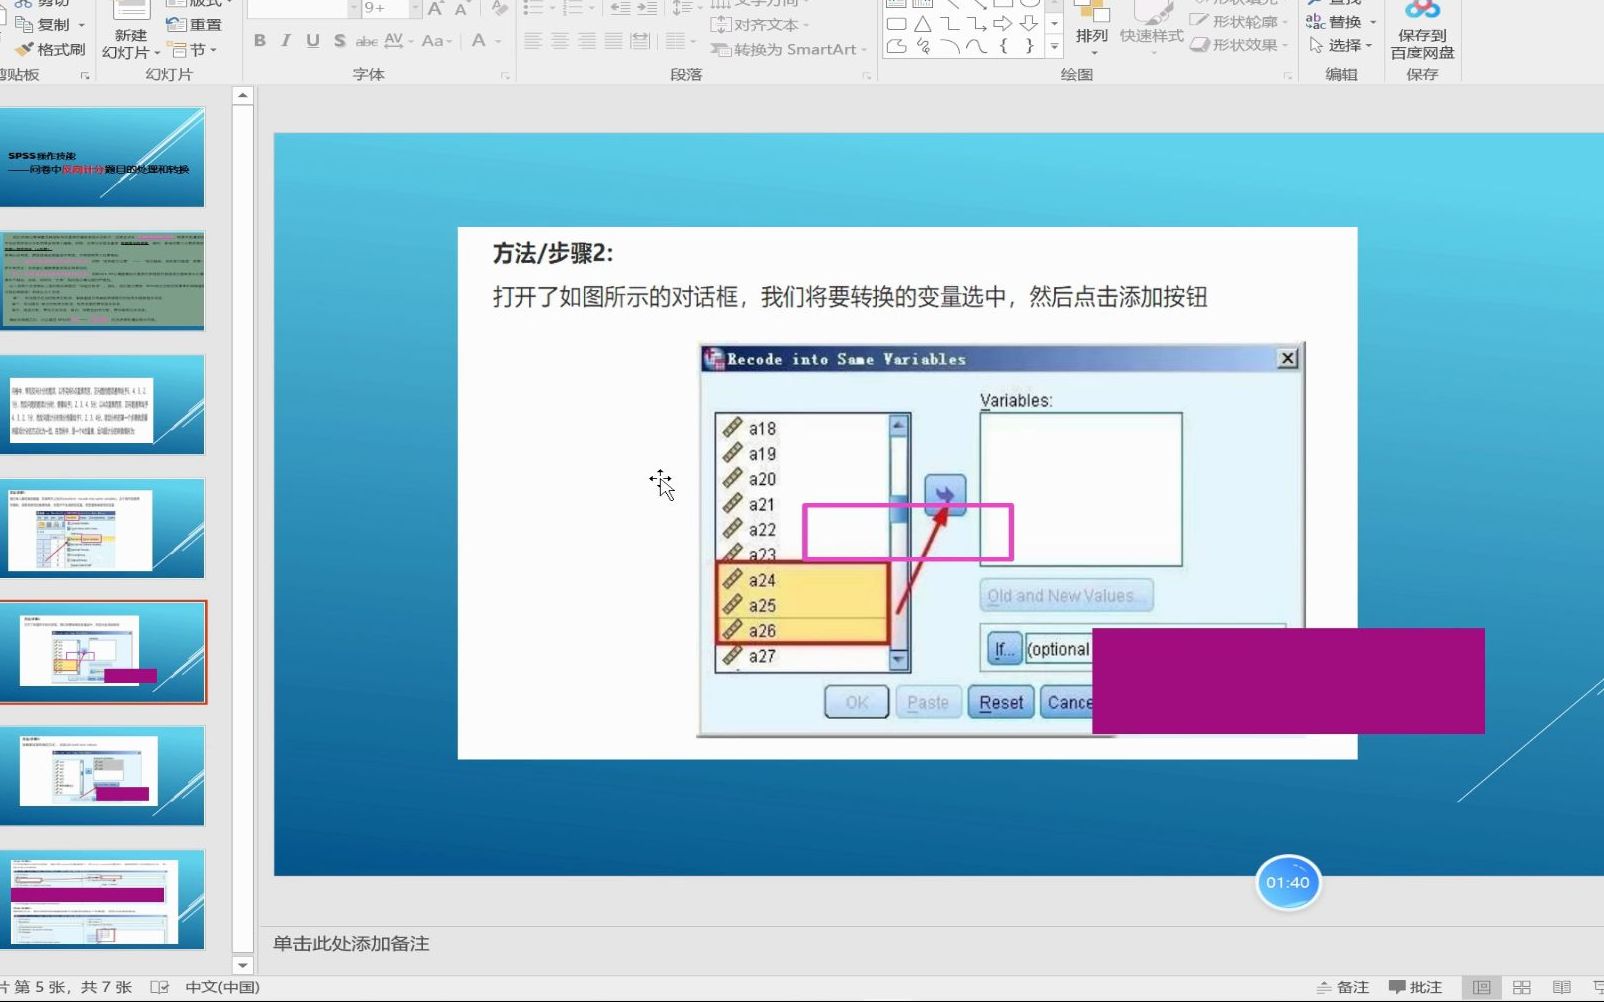Click the 01:40 recording timer bubble
This screenshot has width=1604, height=1002.
(x=1288, y=883)
